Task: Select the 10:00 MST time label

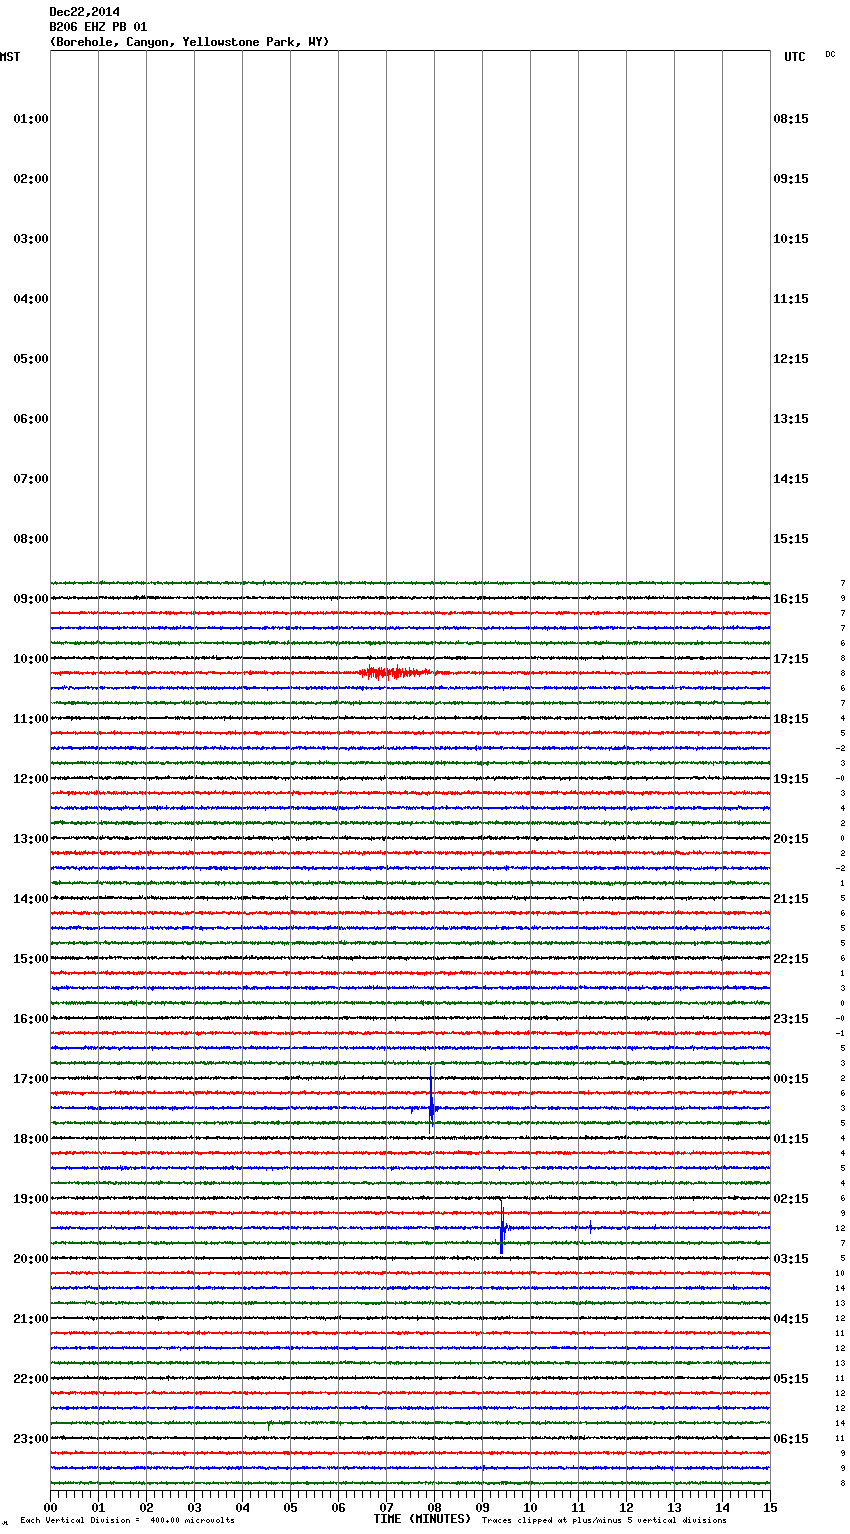Action: click(x=31, y=659)
